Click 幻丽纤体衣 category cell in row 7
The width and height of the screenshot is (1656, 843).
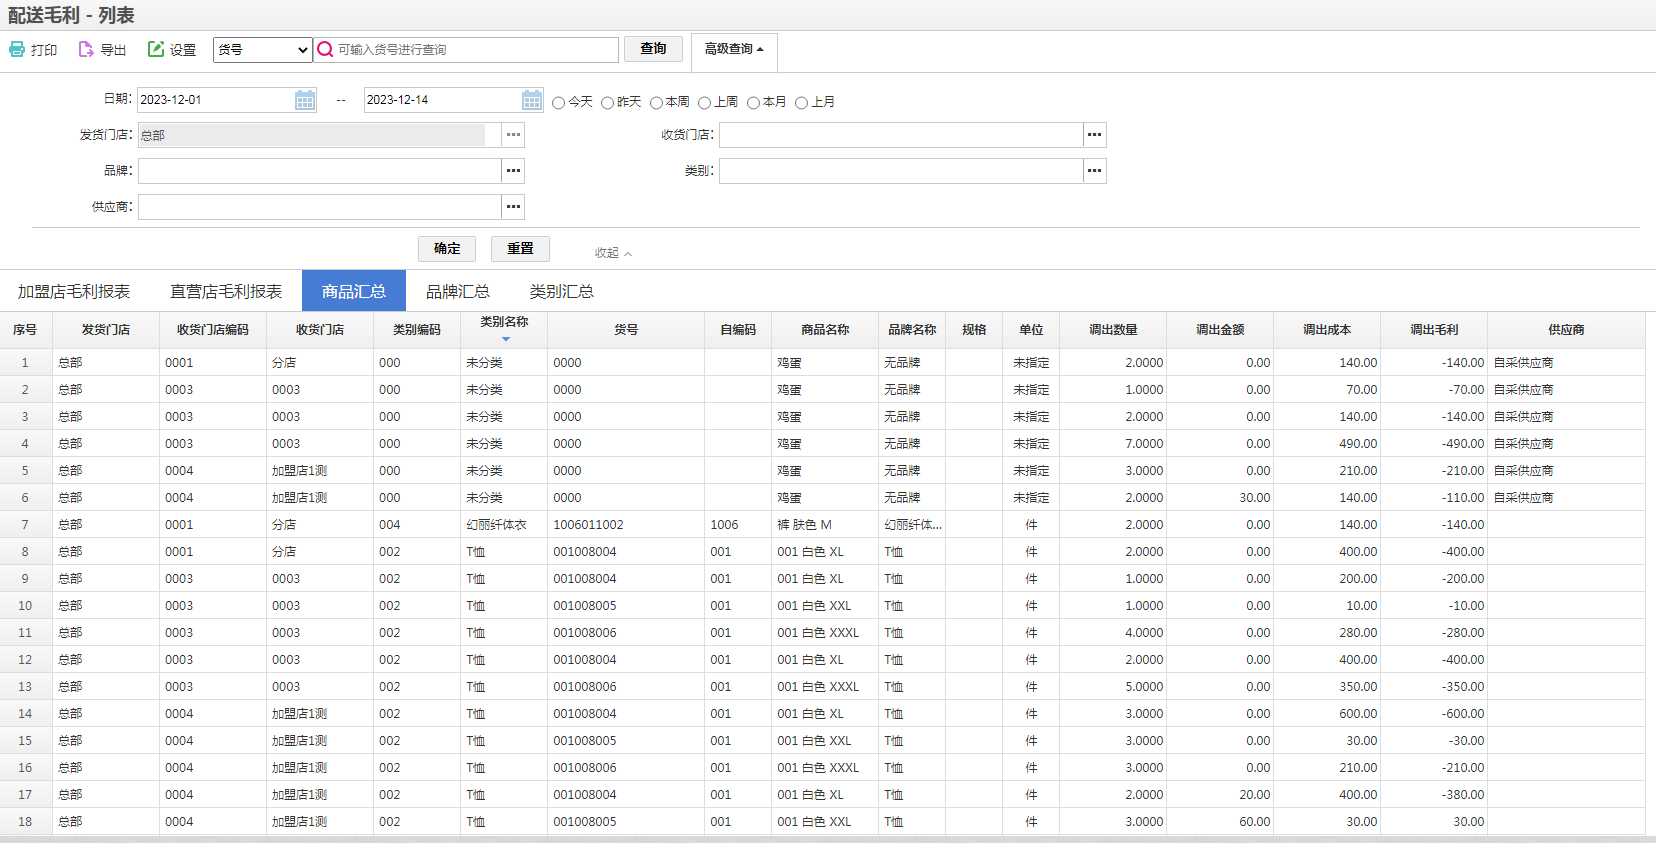point(504,525)
